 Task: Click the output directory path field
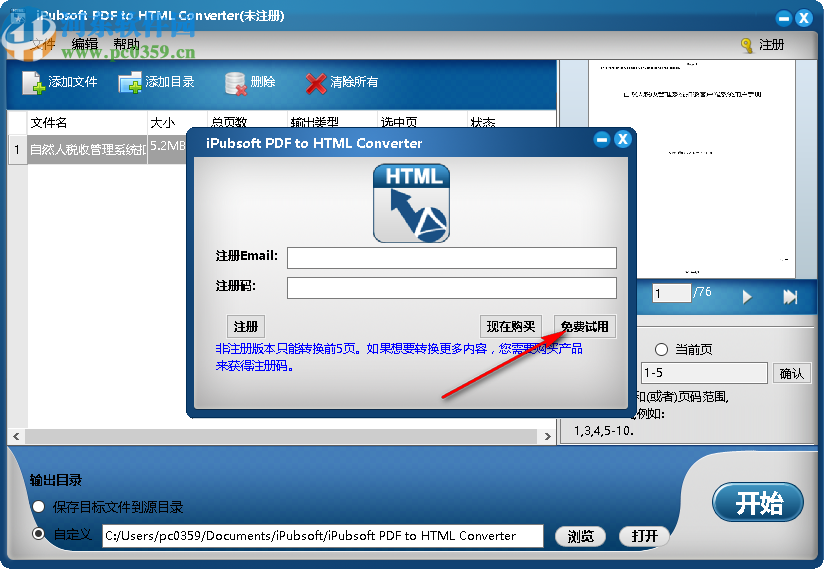323,536
